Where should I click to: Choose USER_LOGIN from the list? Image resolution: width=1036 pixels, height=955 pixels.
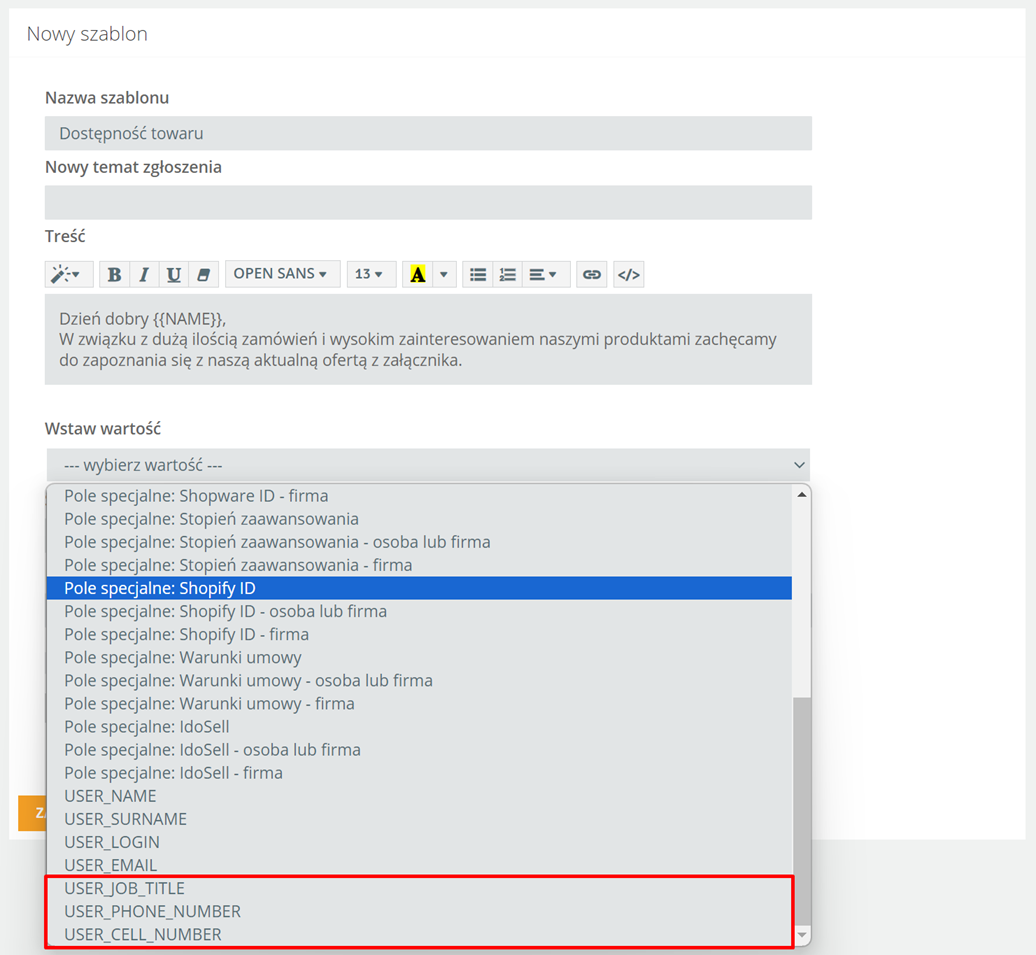[419, 843]
